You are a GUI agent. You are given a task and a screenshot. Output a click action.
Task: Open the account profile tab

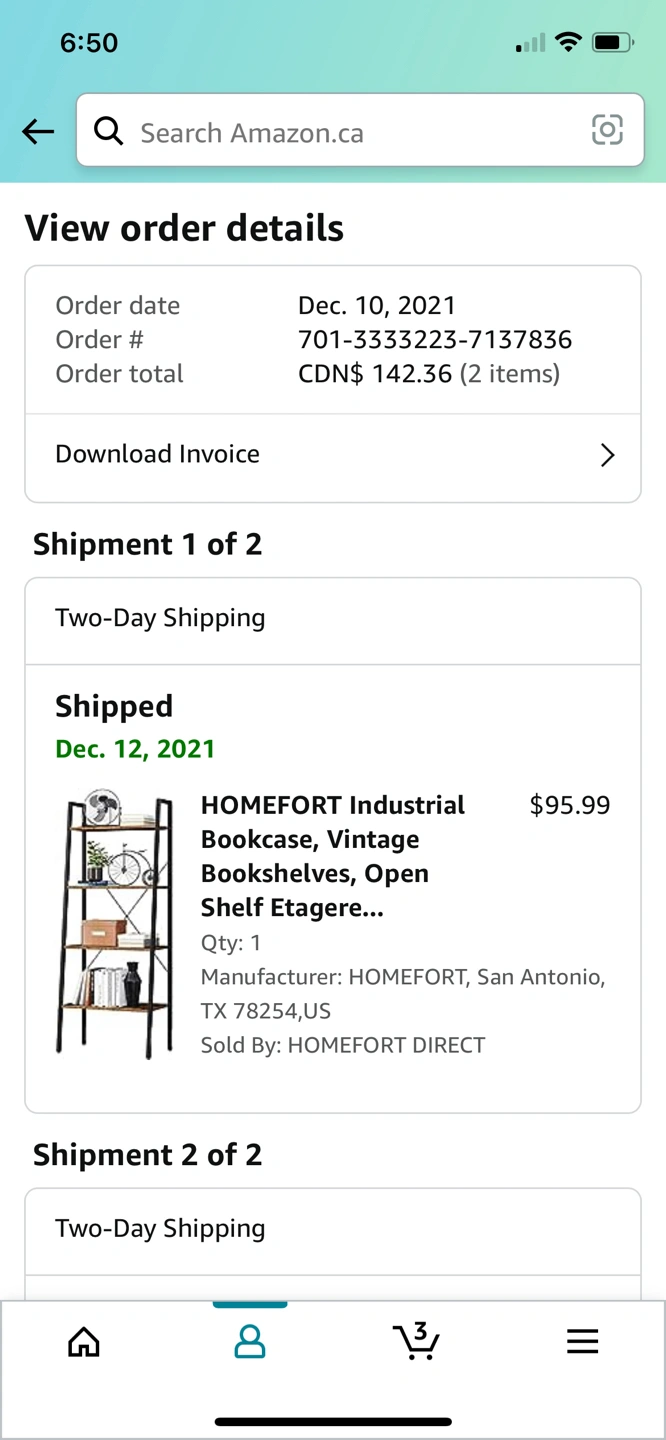tap(250, 1341)
